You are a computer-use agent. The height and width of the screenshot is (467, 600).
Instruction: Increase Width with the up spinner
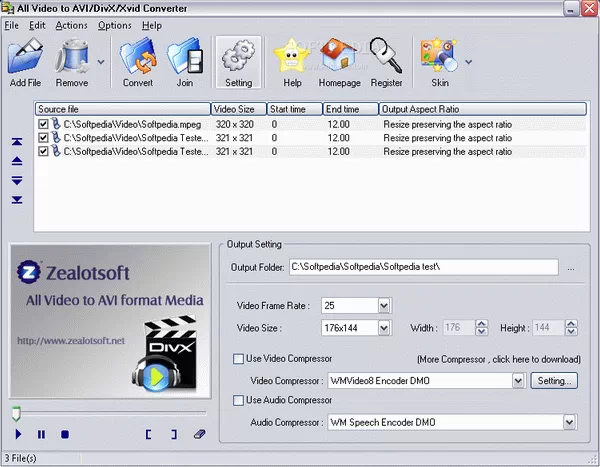coord(481,324)
